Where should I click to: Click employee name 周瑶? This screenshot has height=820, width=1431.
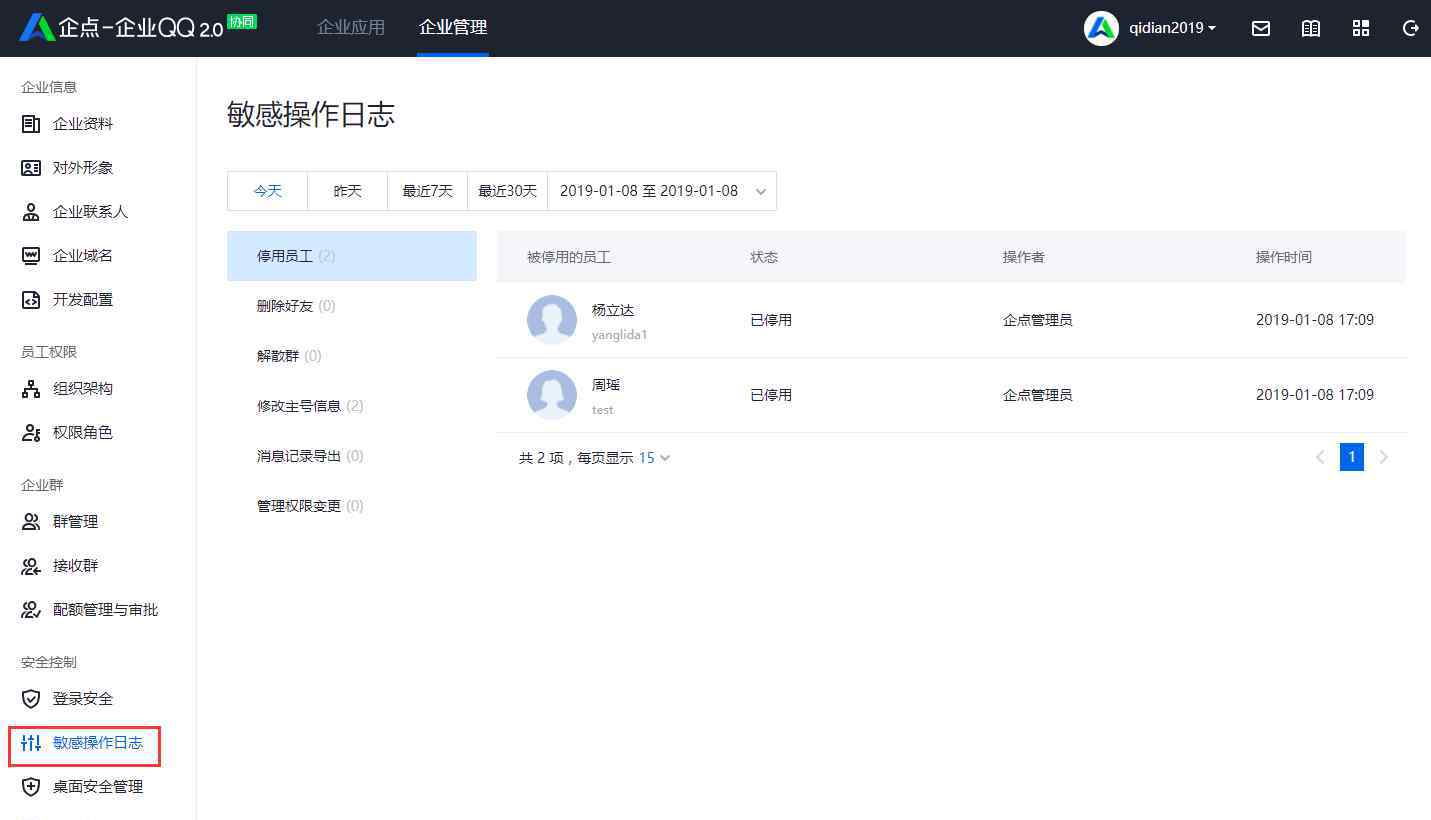[x=606, y=385]
